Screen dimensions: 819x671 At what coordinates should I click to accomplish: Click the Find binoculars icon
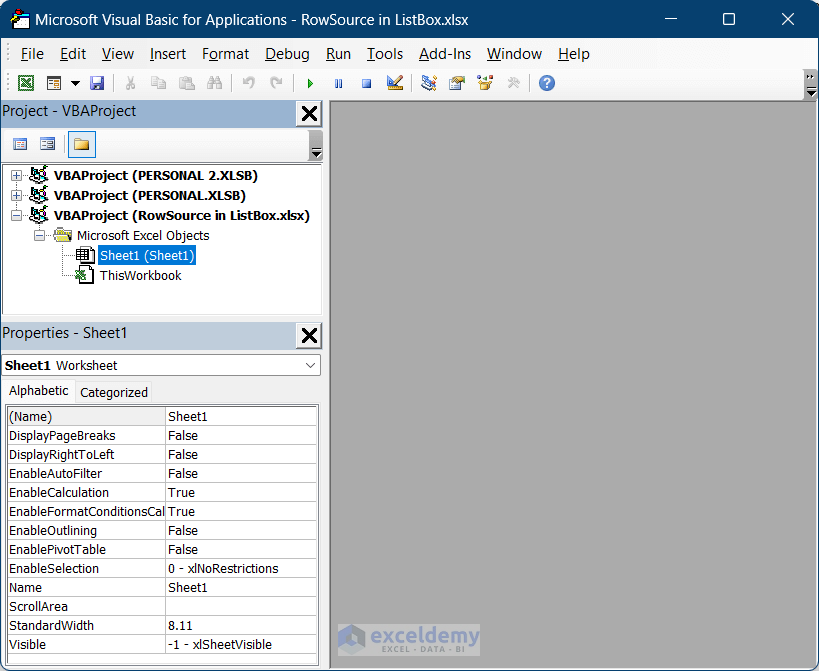[215, 83]
